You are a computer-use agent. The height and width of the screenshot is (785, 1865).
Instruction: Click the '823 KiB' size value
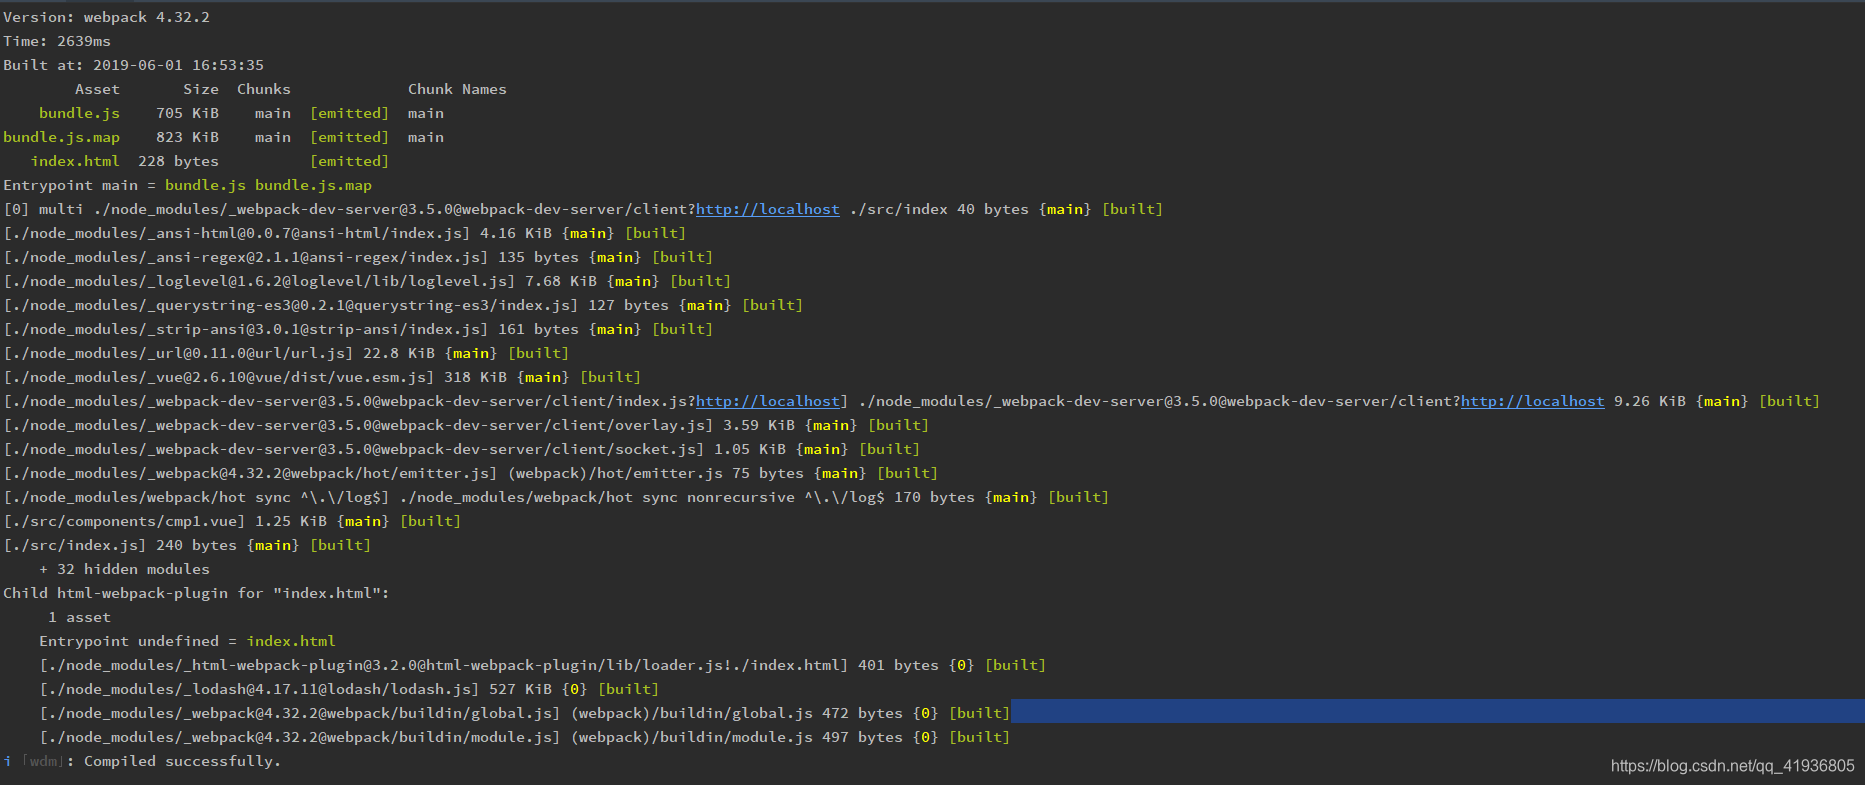click(187, 137)
